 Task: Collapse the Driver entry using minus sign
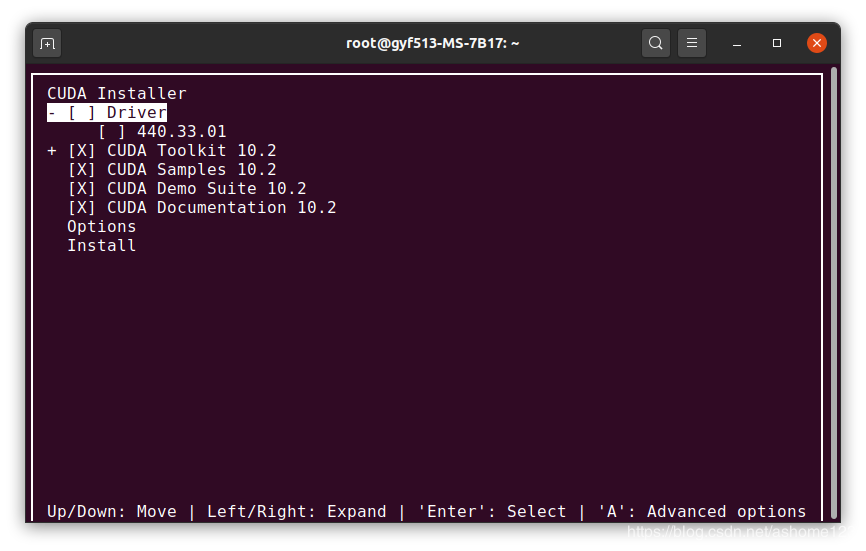(x=52, y=113)
